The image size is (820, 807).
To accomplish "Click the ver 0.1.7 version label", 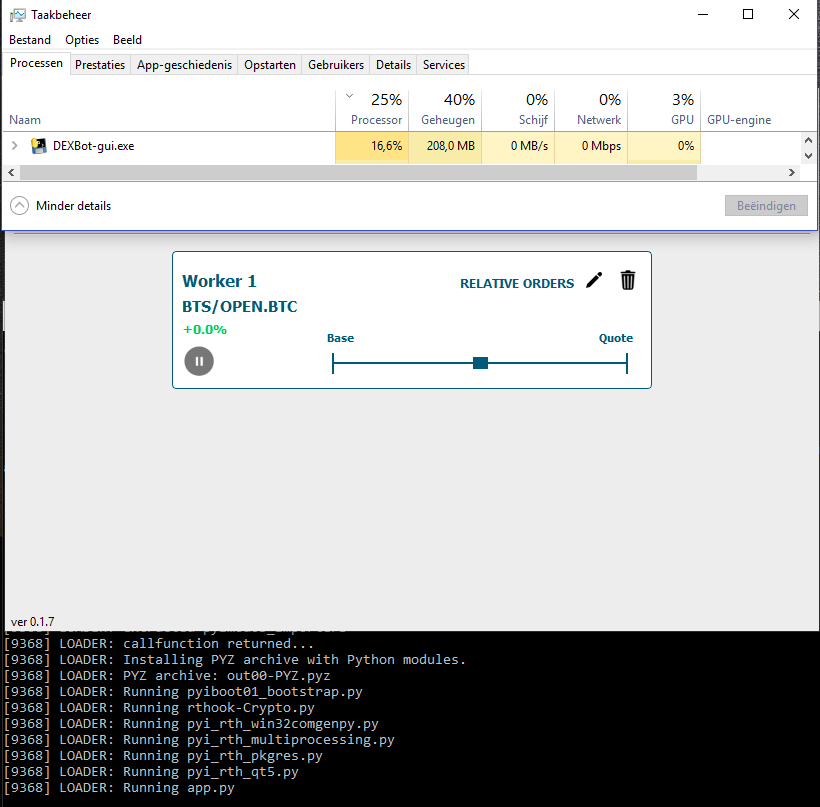I will (32, 622).
